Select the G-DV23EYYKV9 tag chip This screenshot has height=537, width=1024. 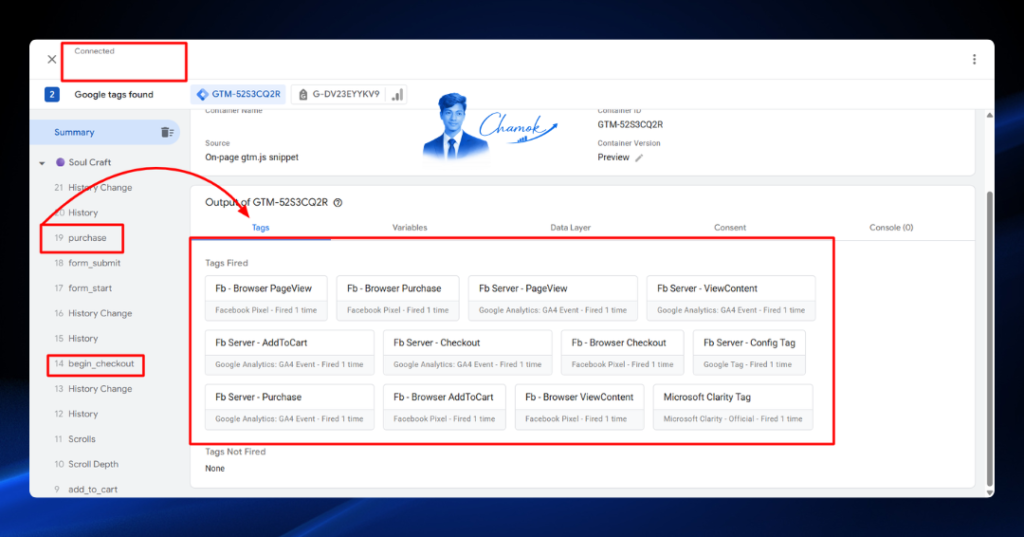pos(338,94)
